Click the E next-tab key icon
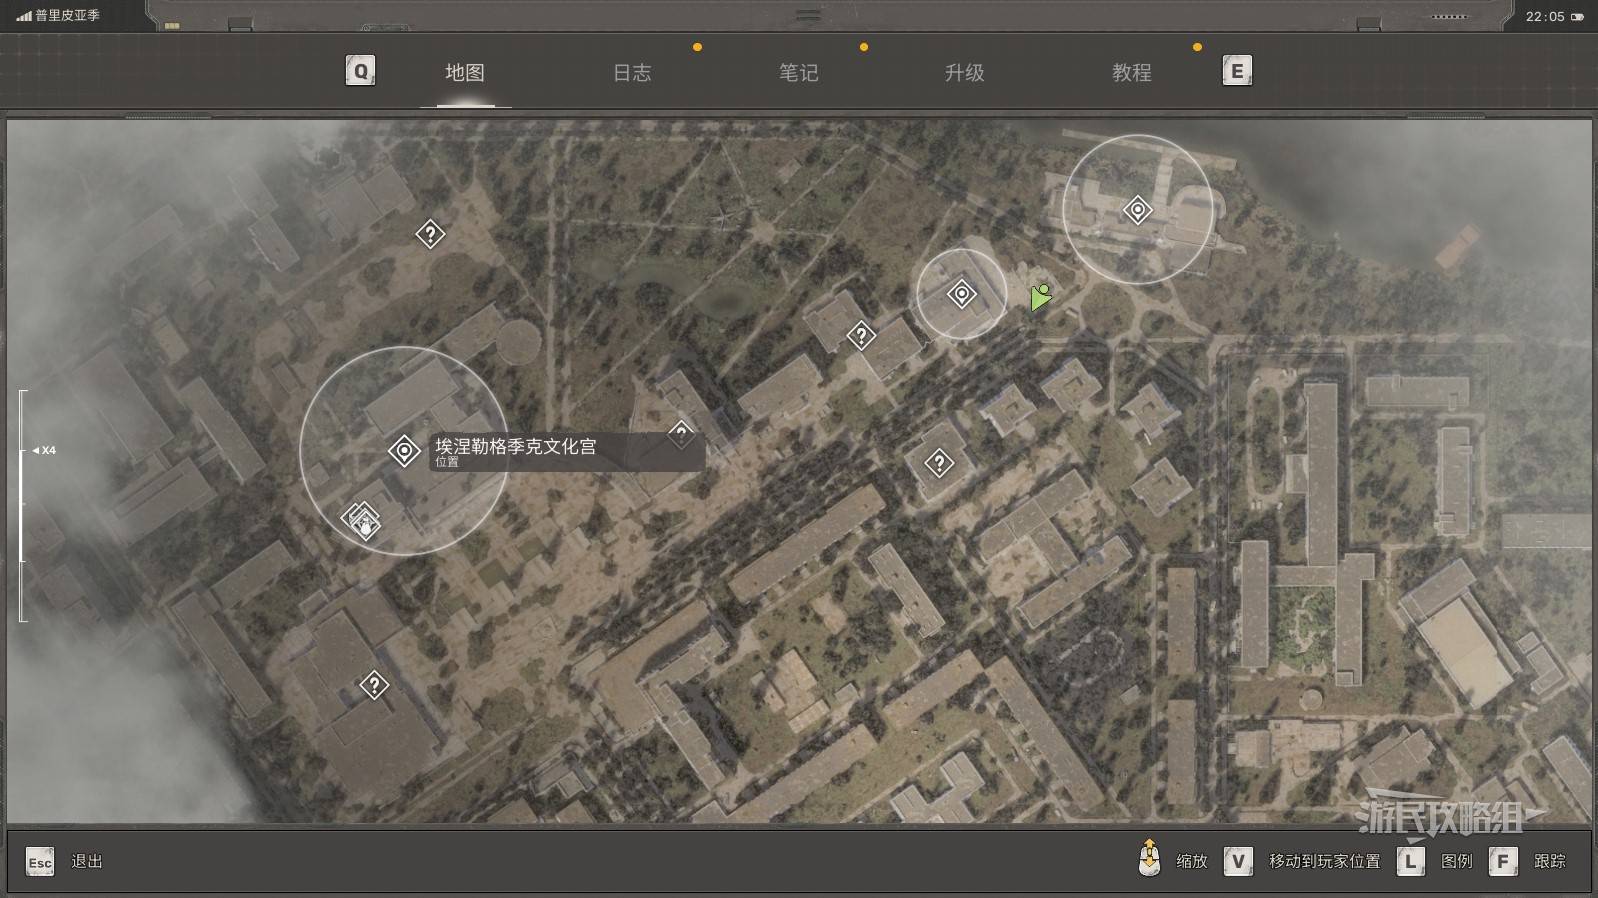Screen dimensions: 1598x898 [1237, 71]
